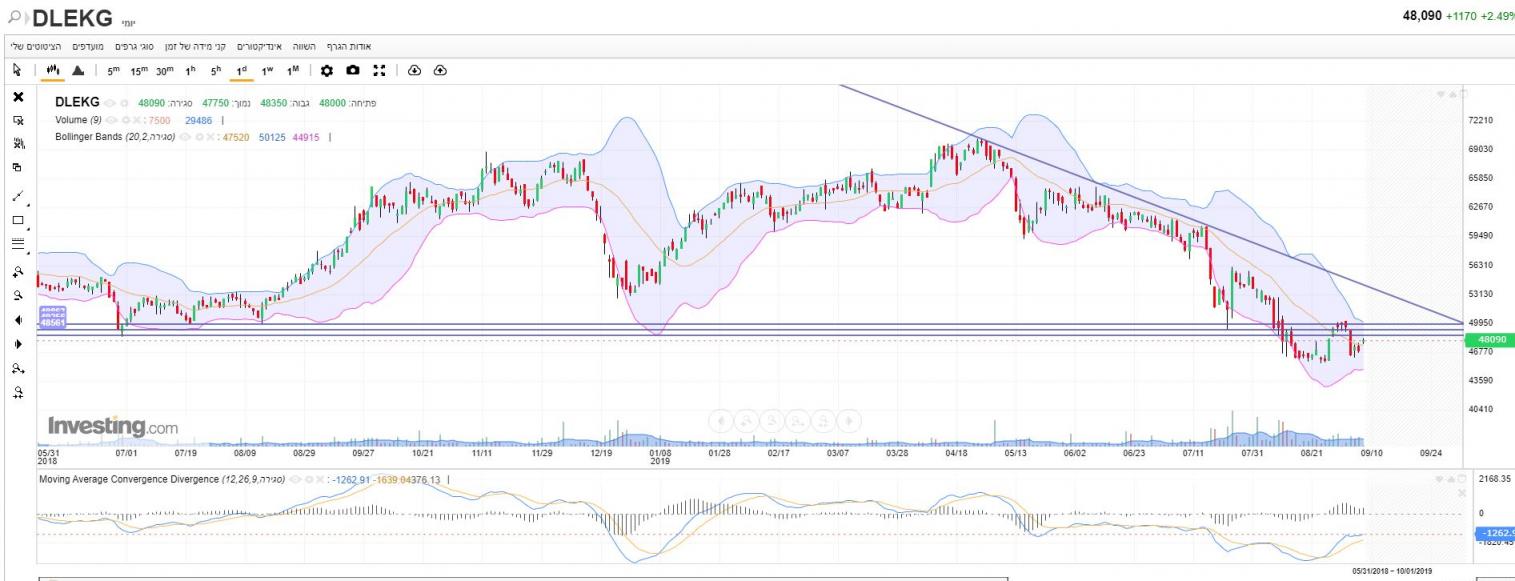Click the symbol search magnifier icon
This screenshot has height=581, width=1515.
15,19
